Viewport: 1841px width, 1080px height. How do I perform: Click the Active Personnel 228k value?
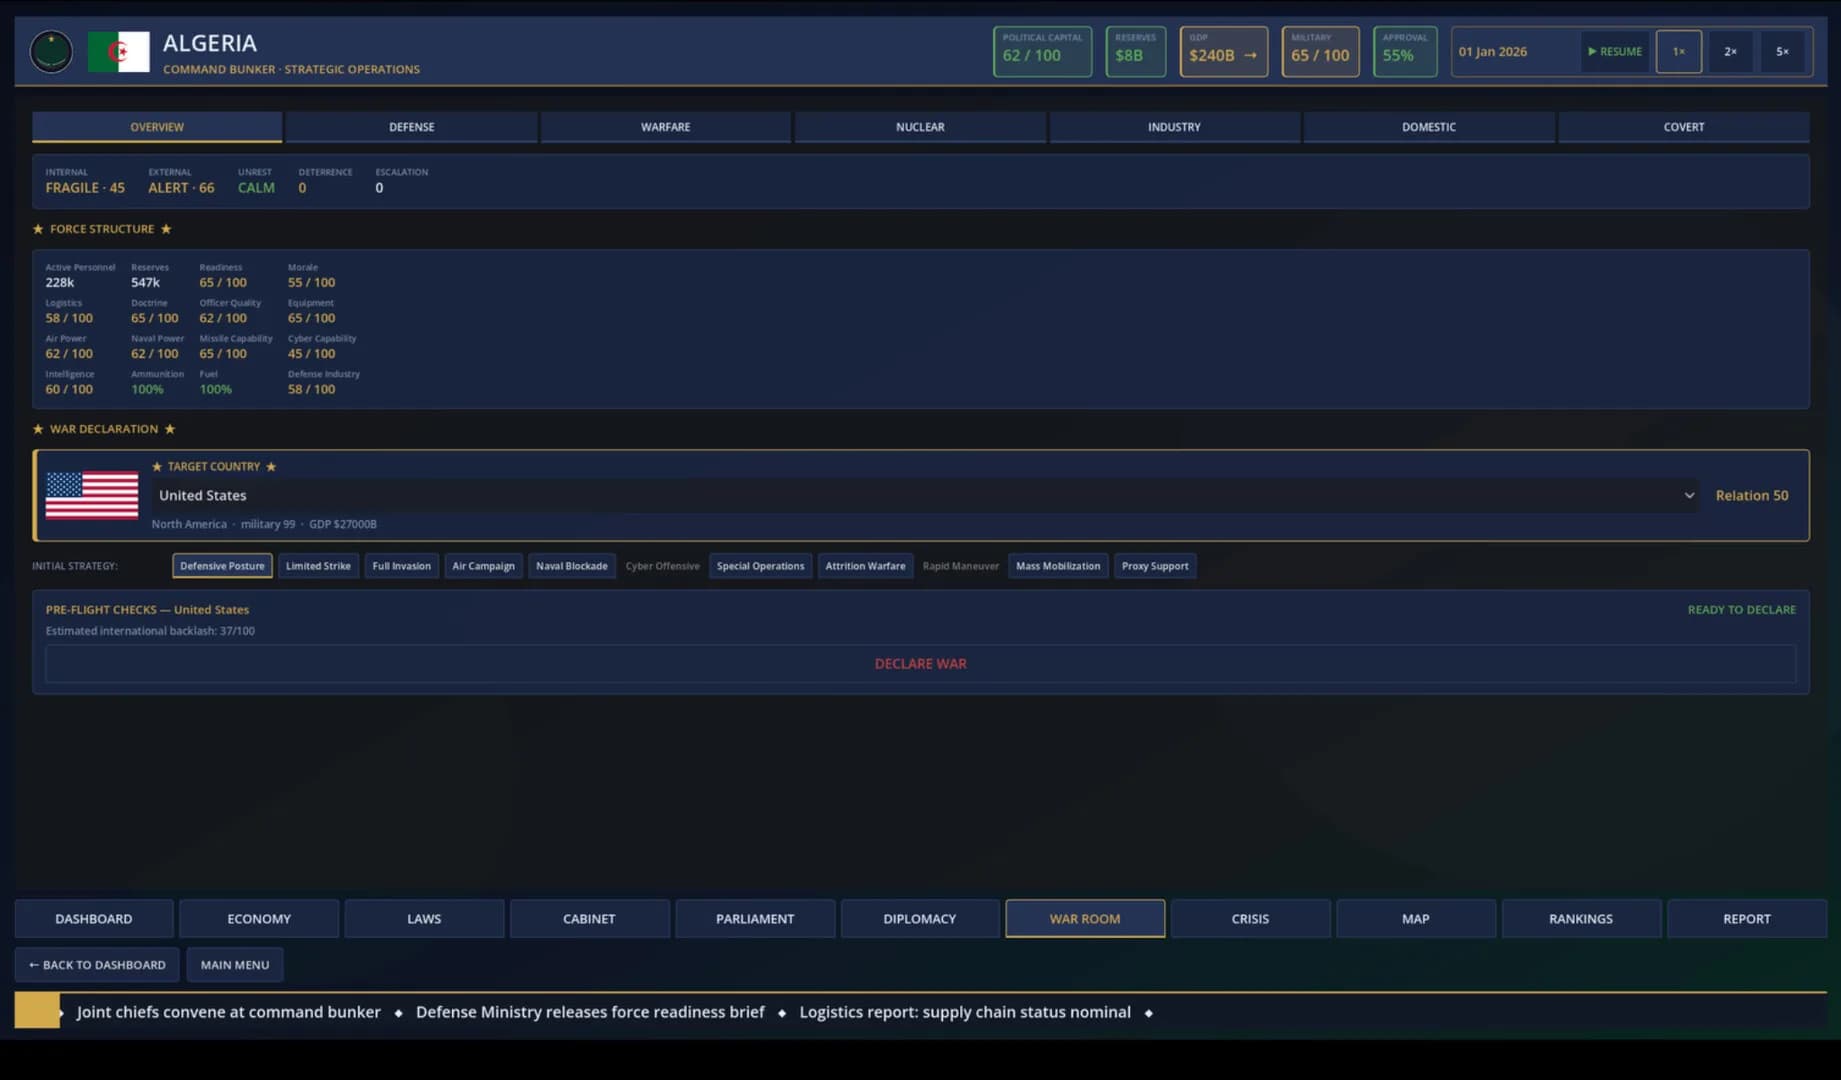pos(60,283)
